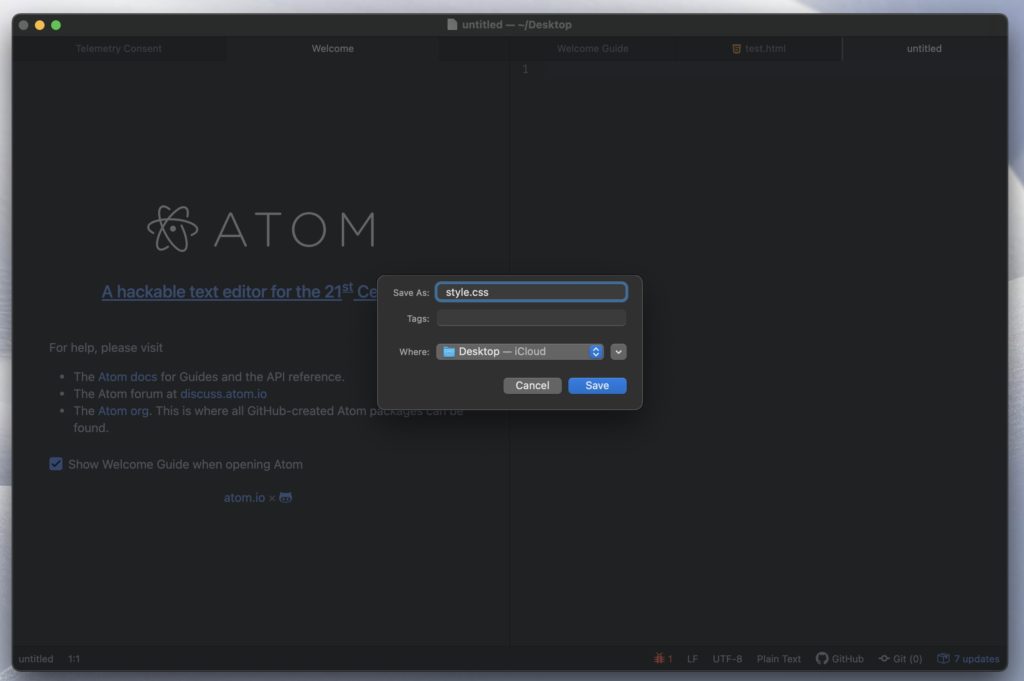Click the Octocat icon in the footer
This screenshot has height=681, width=1024.
point(285,498)
